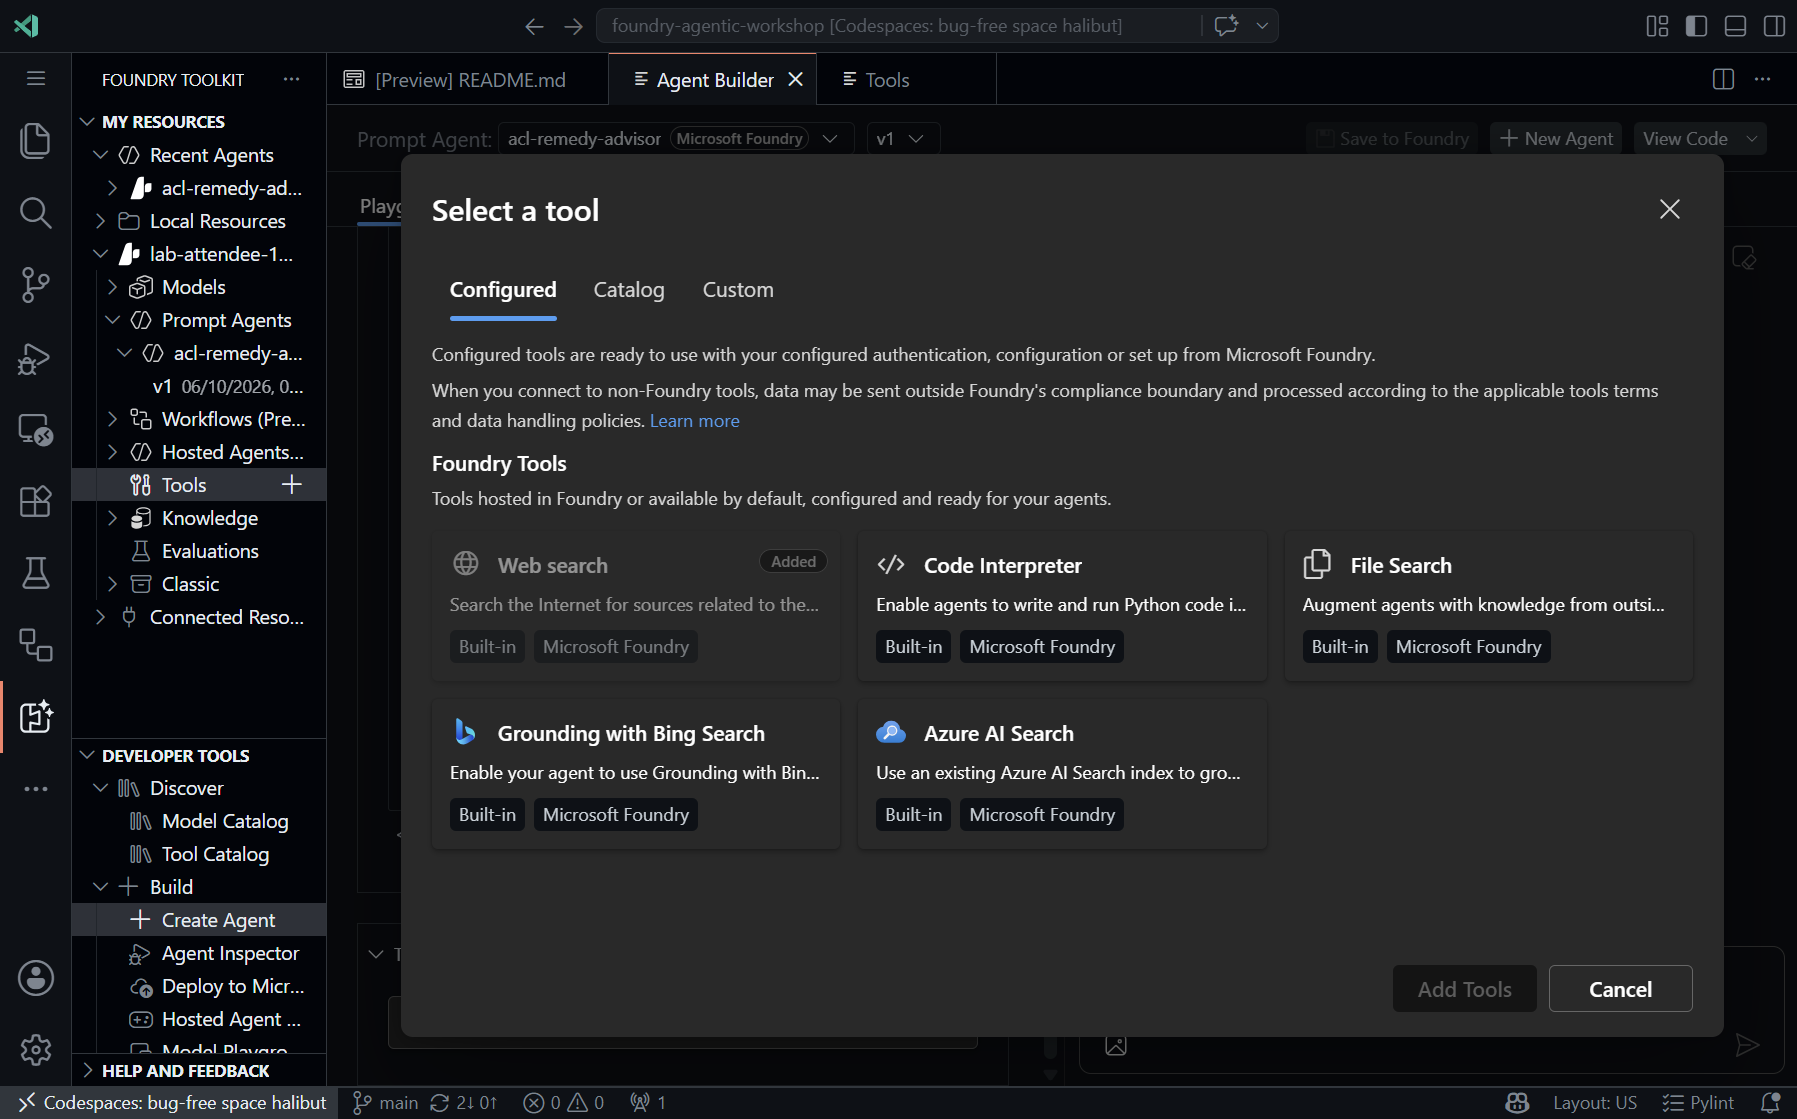Expand the Models node

tap(112, 287)
